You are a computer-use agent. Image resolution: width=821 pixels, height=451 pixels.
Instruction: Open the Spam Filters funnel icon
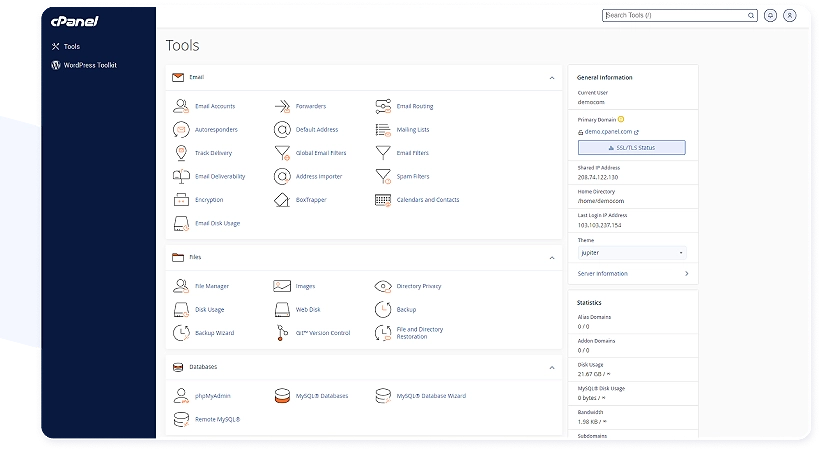[382, 177]
